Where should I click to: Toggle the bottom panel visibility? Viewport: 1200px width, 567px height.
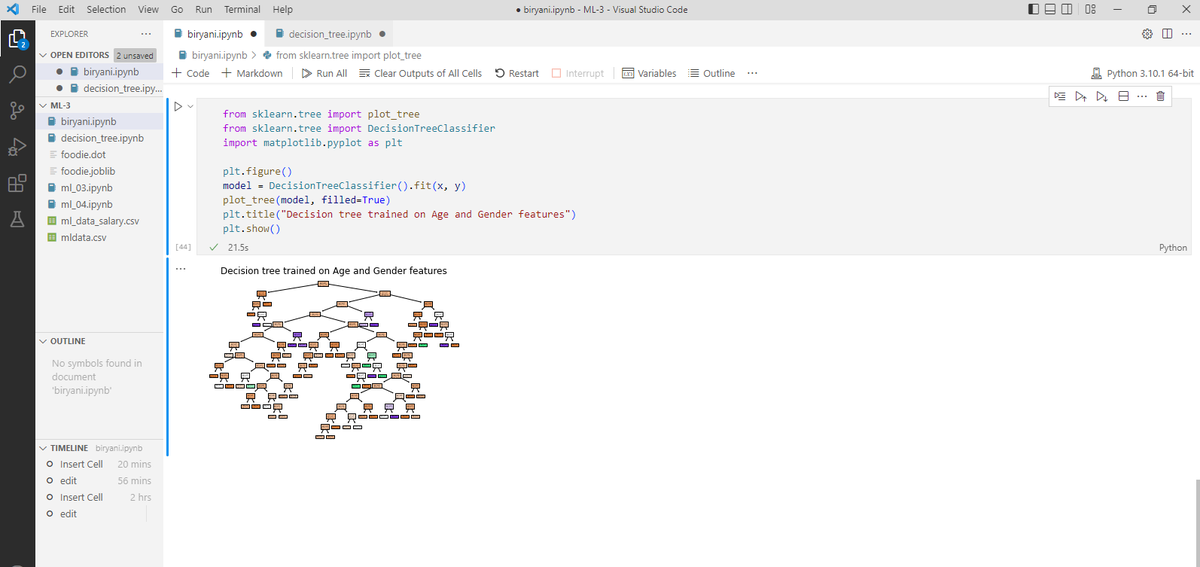tap(1050, 9)
